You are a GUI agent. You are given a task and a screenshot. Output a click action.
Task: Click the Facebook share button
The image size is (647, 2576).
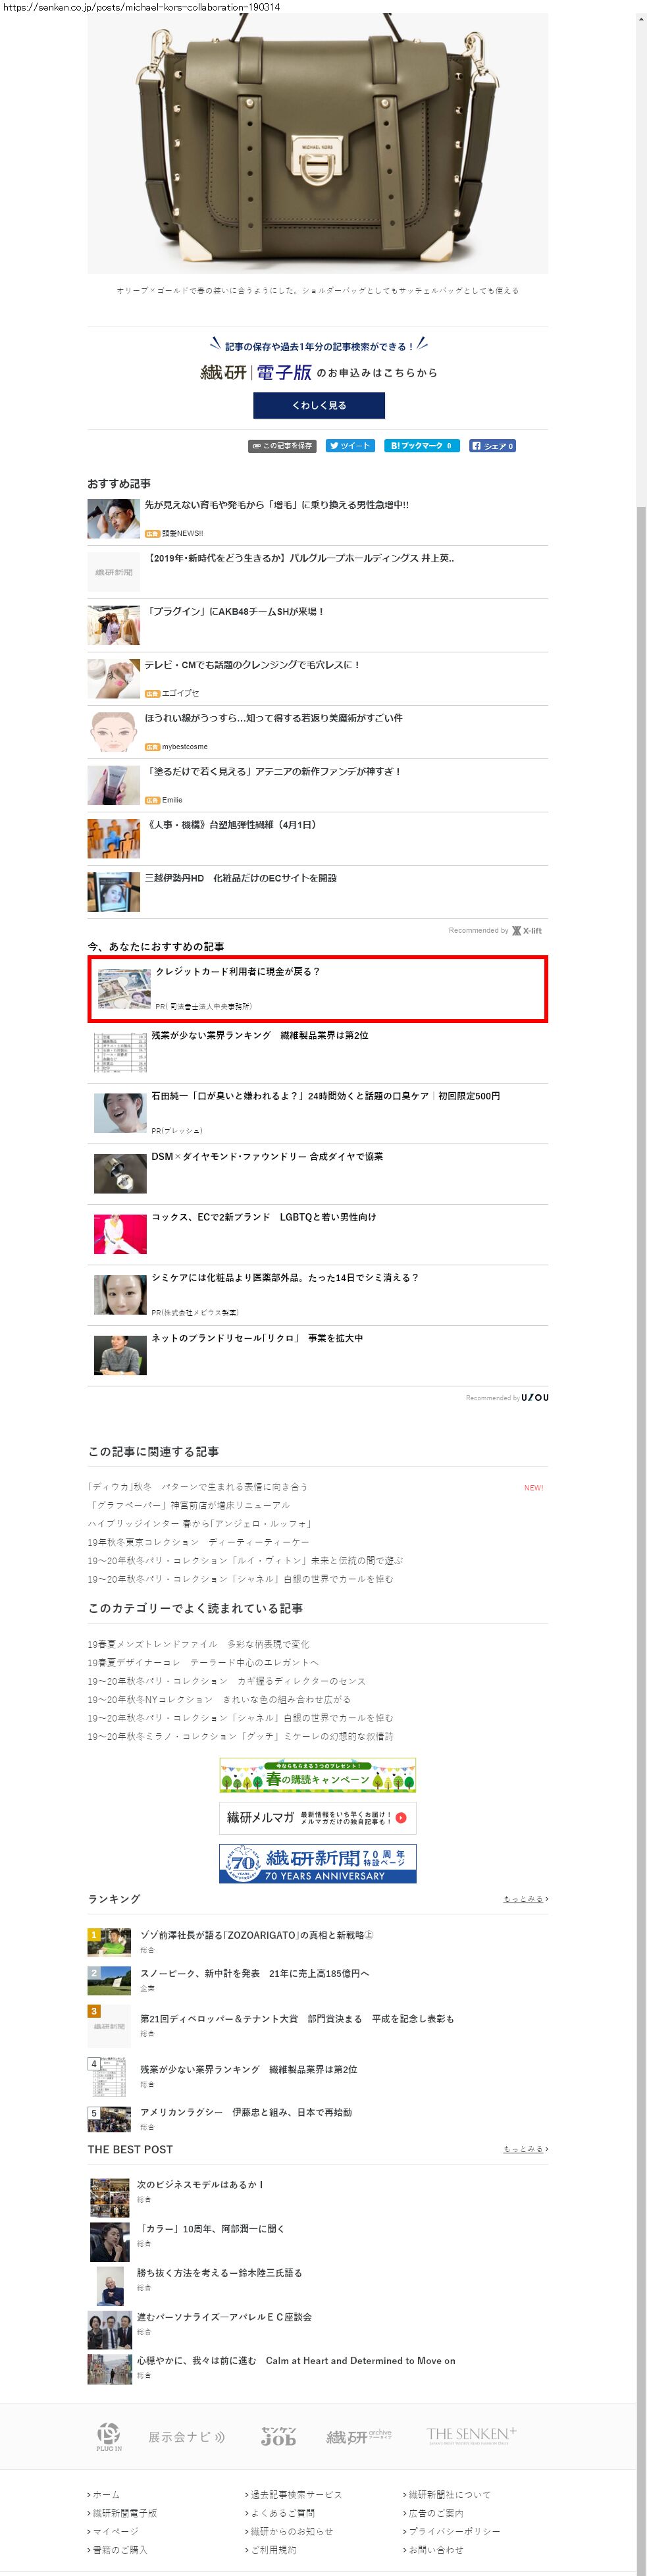click(493, 446)
